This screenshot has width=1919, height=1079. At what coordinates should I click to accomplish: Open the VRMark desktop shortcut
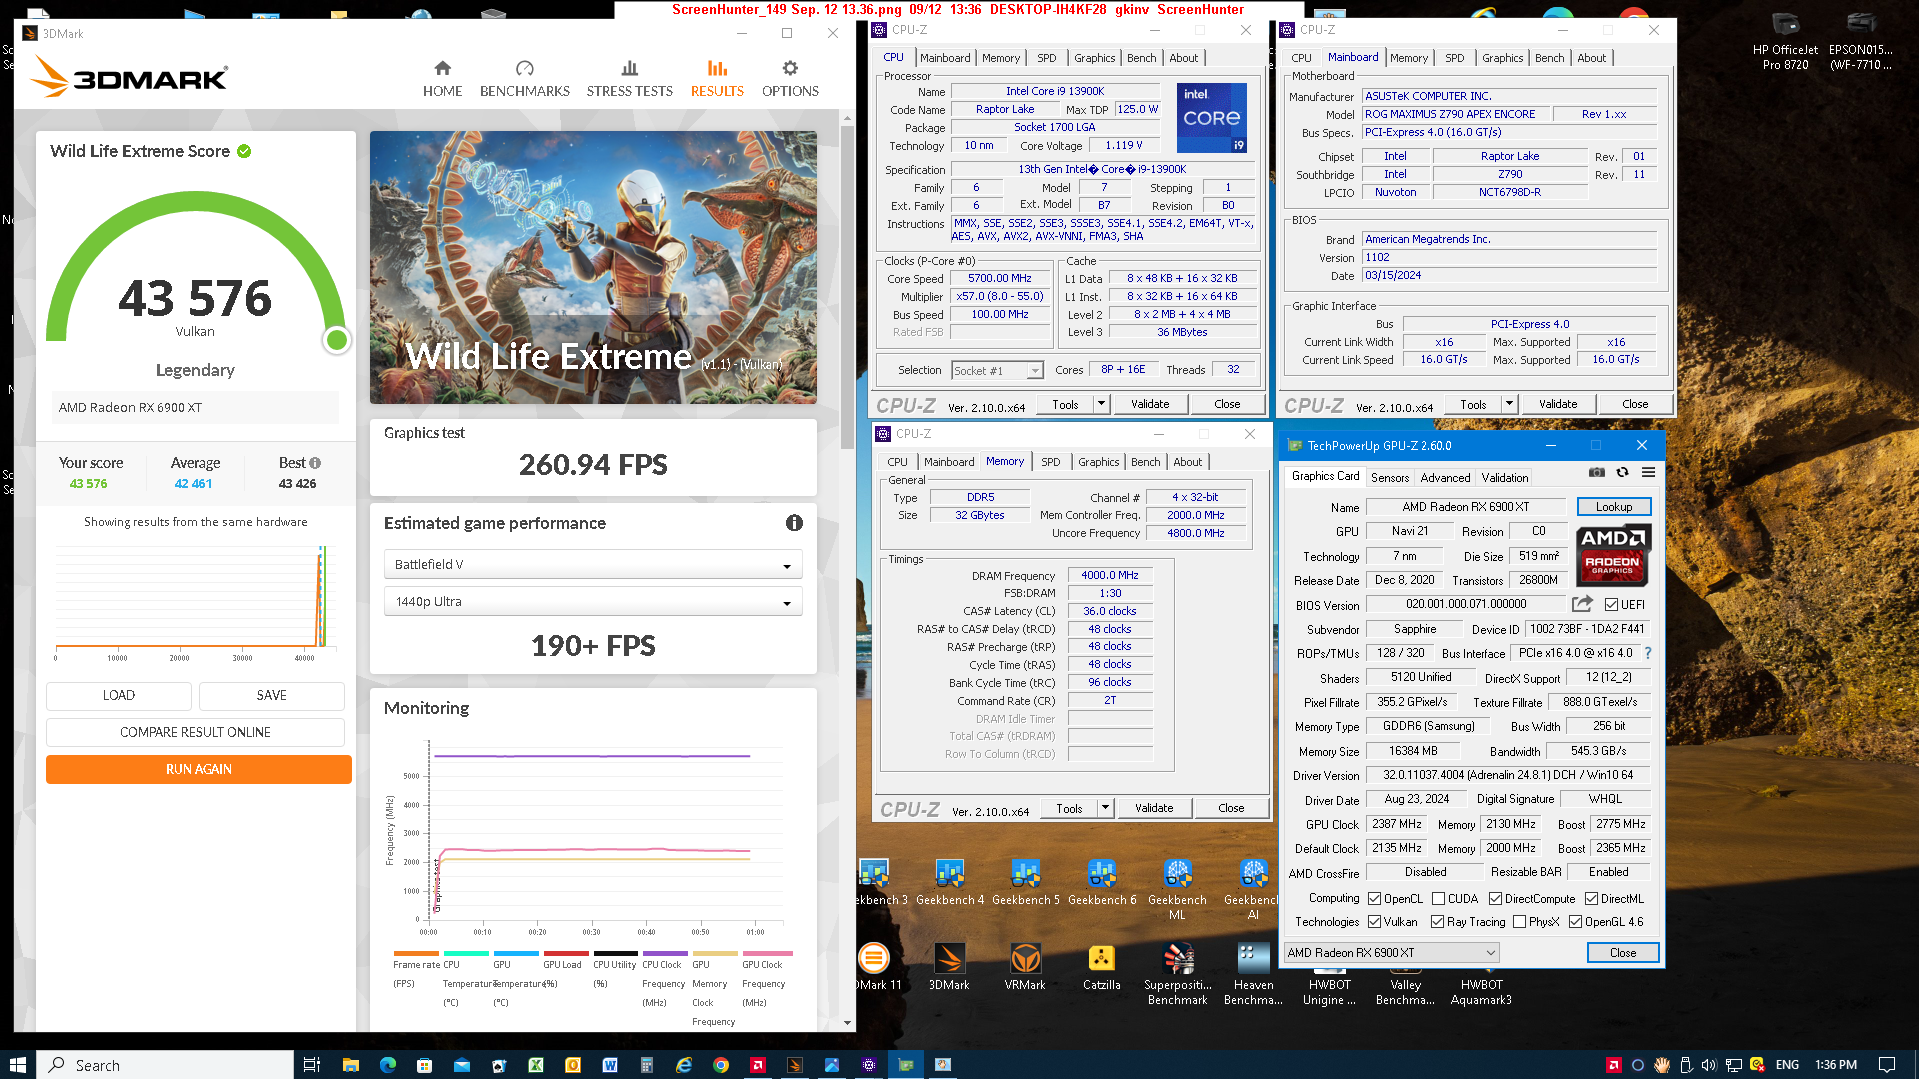(x=1025, y=967)
